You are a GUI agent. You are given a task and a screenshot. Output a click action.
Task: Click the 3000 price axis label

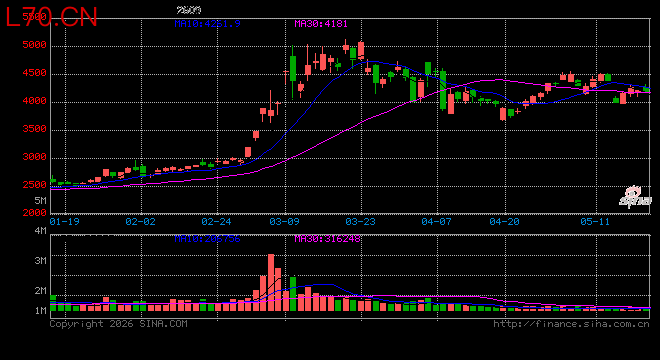coord(35,157)
